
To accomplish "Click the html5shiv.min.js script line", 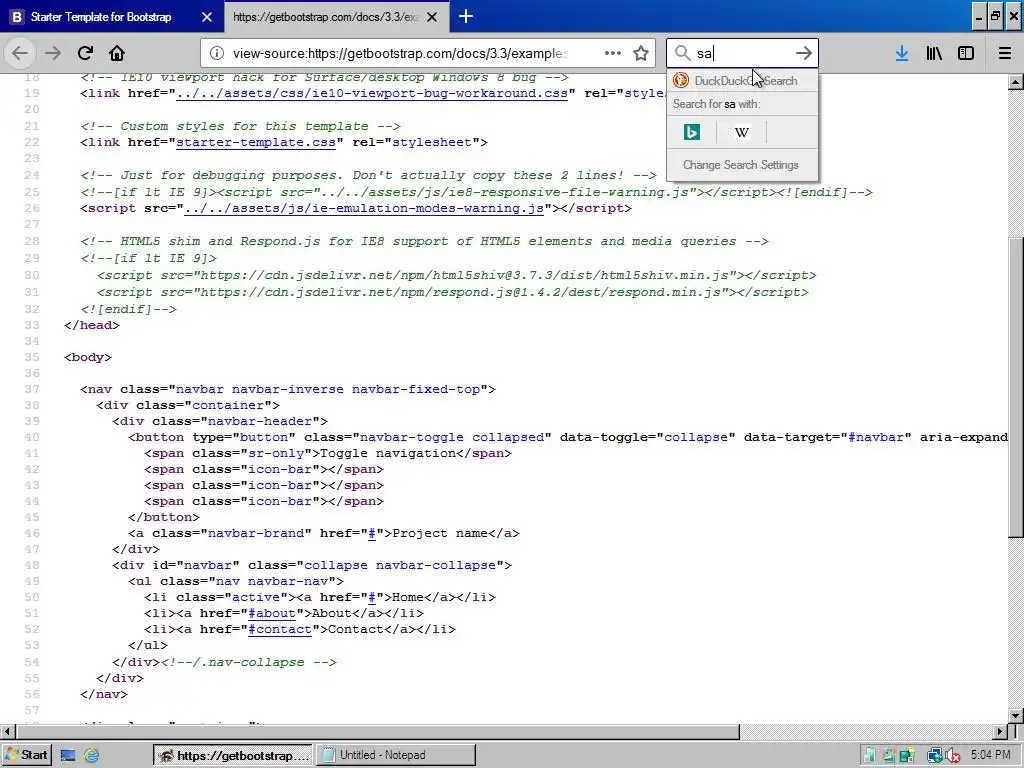I will (456, 275).
